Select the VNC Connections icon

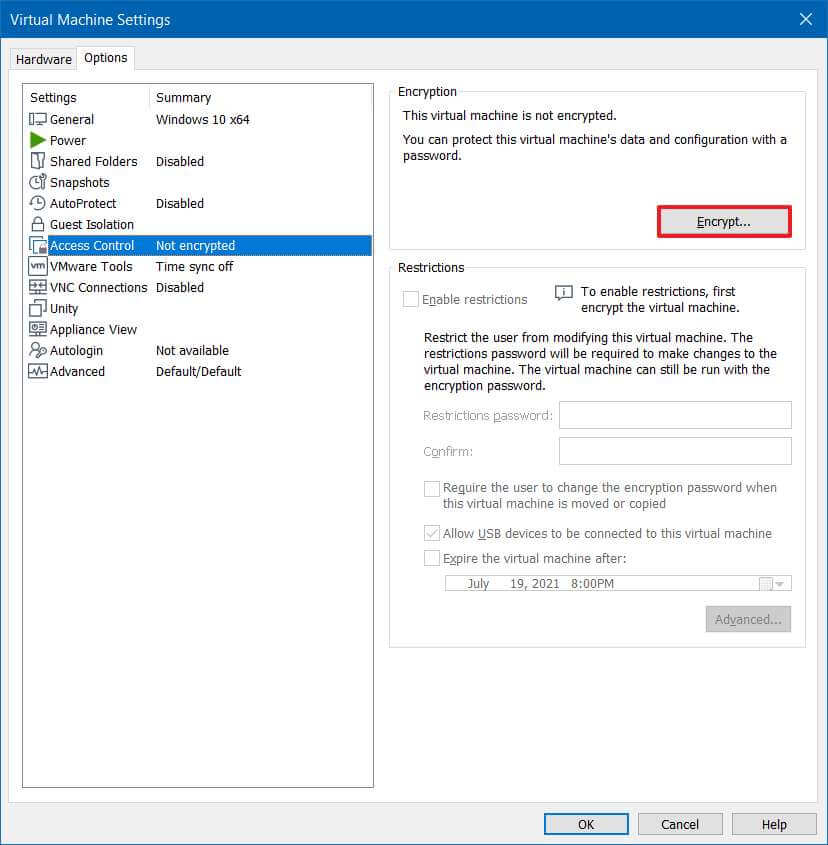(x=38, y=287)
